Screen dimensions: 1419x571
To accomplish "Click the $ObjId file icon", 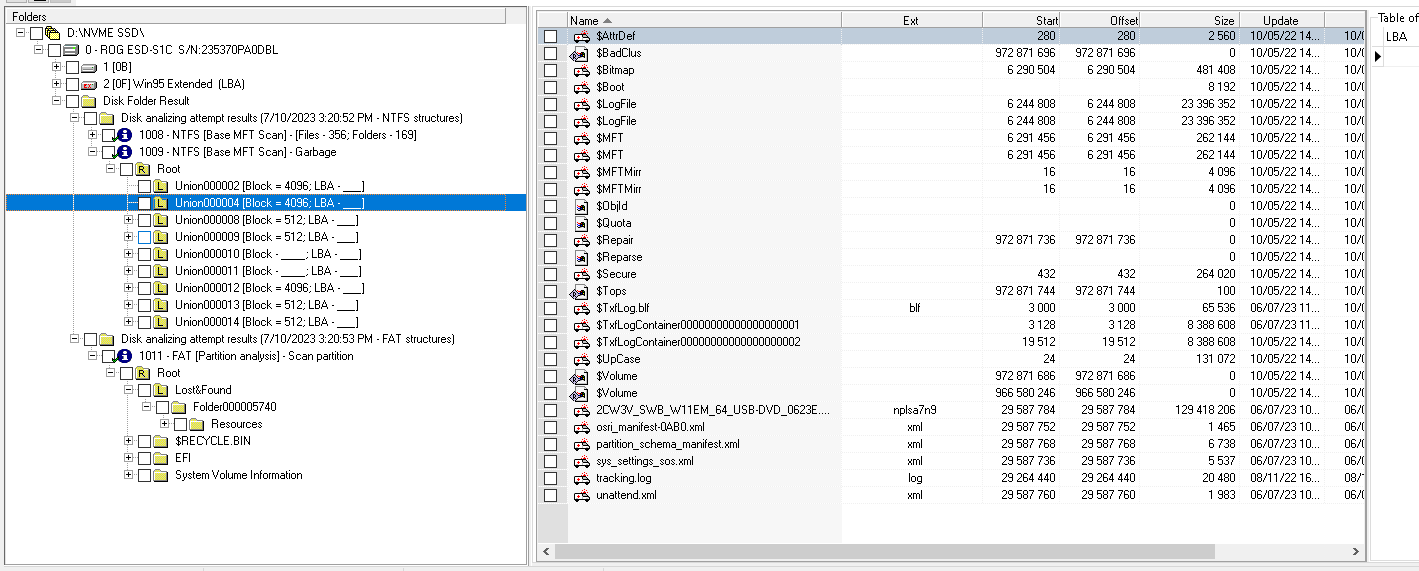I will coord(581,206).
